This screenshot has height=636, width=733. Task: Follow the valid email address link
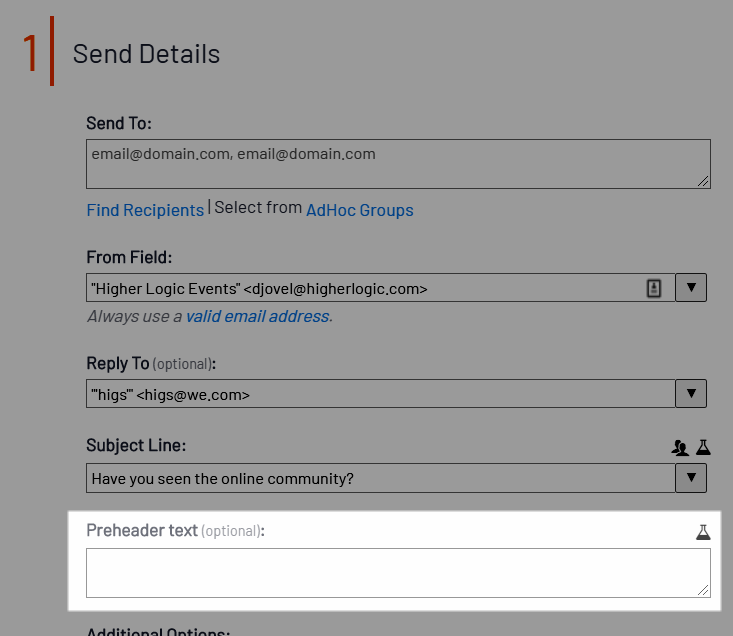tap(257, 316)
